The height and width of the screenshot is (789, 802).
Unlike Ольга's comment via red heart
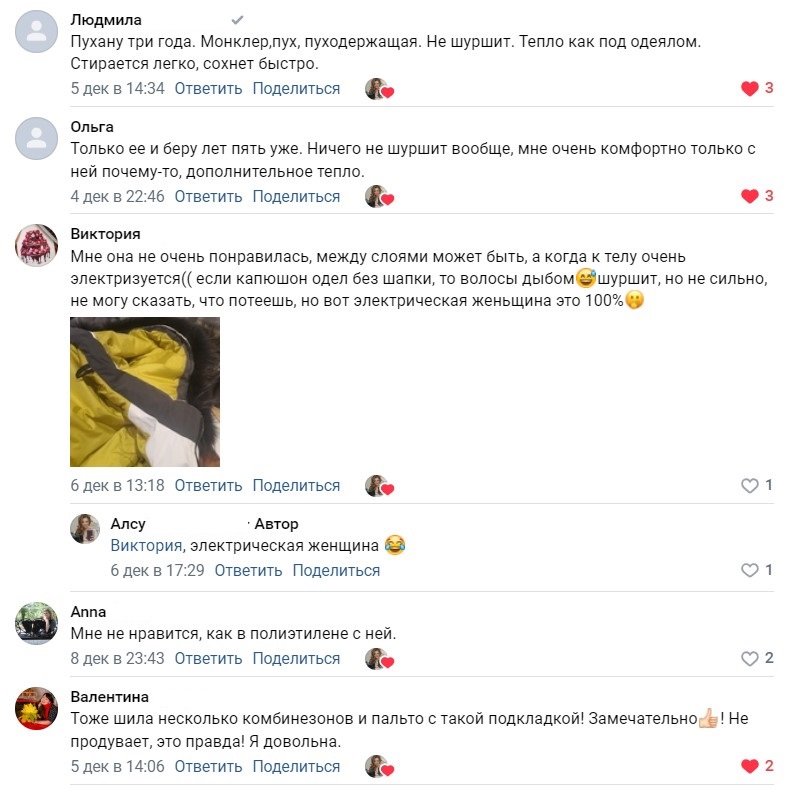[749, 196]
